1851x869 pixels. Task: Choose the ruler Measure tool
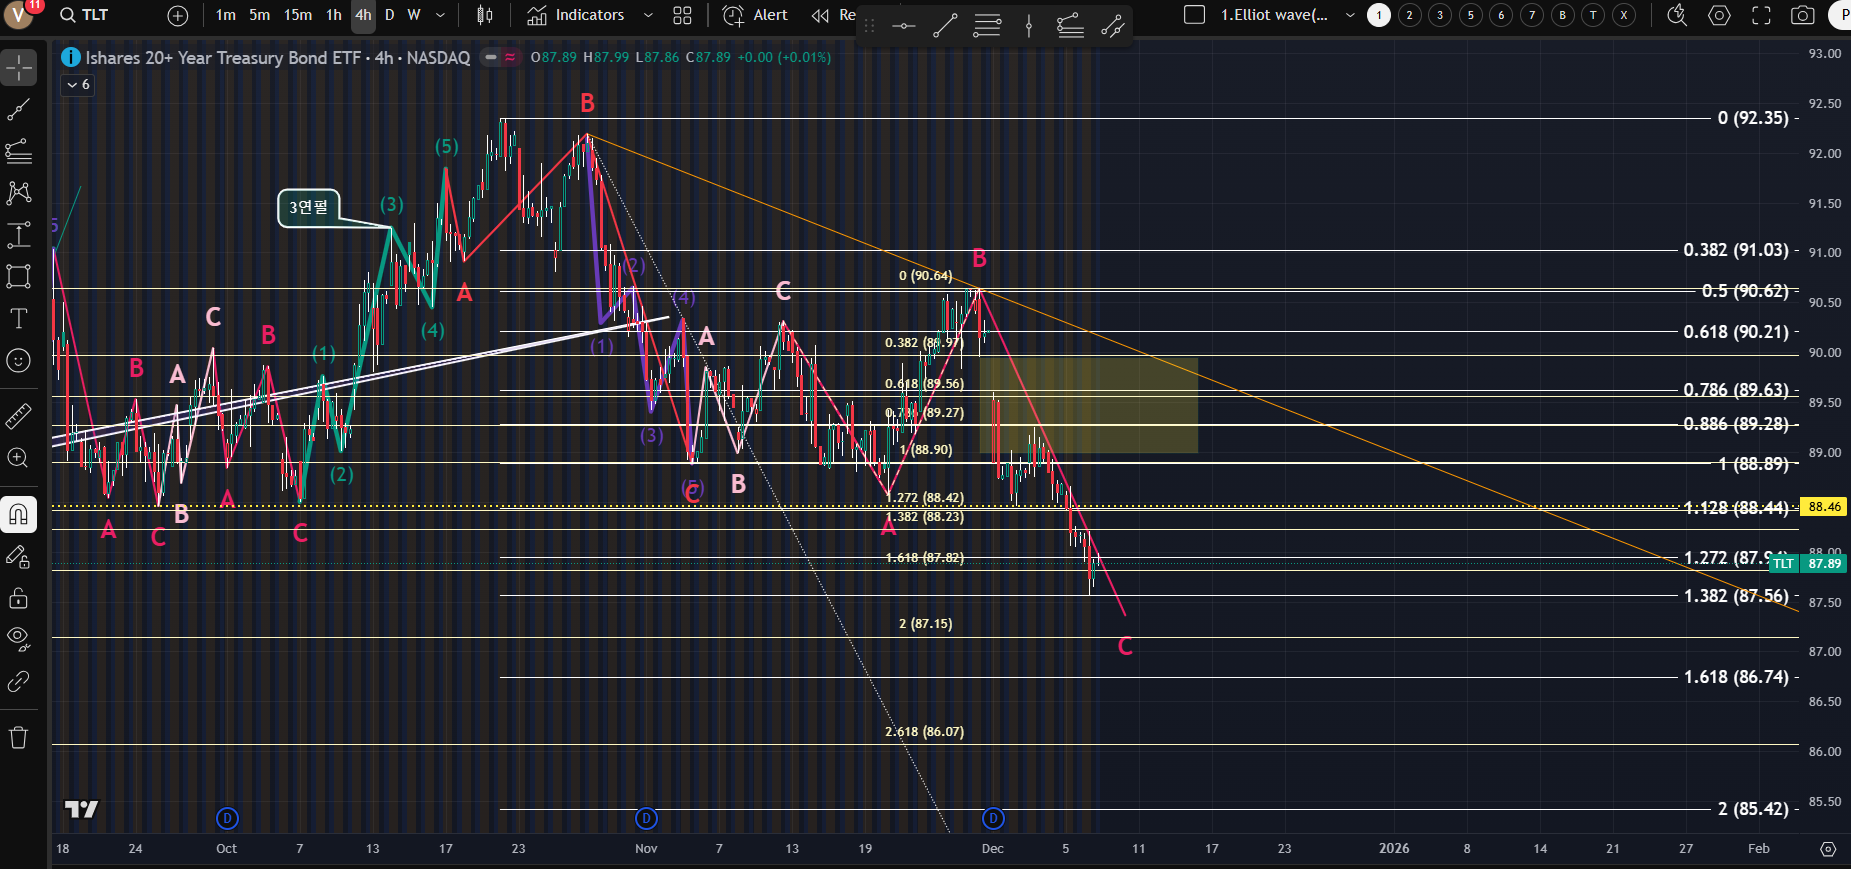pos(18,416)
